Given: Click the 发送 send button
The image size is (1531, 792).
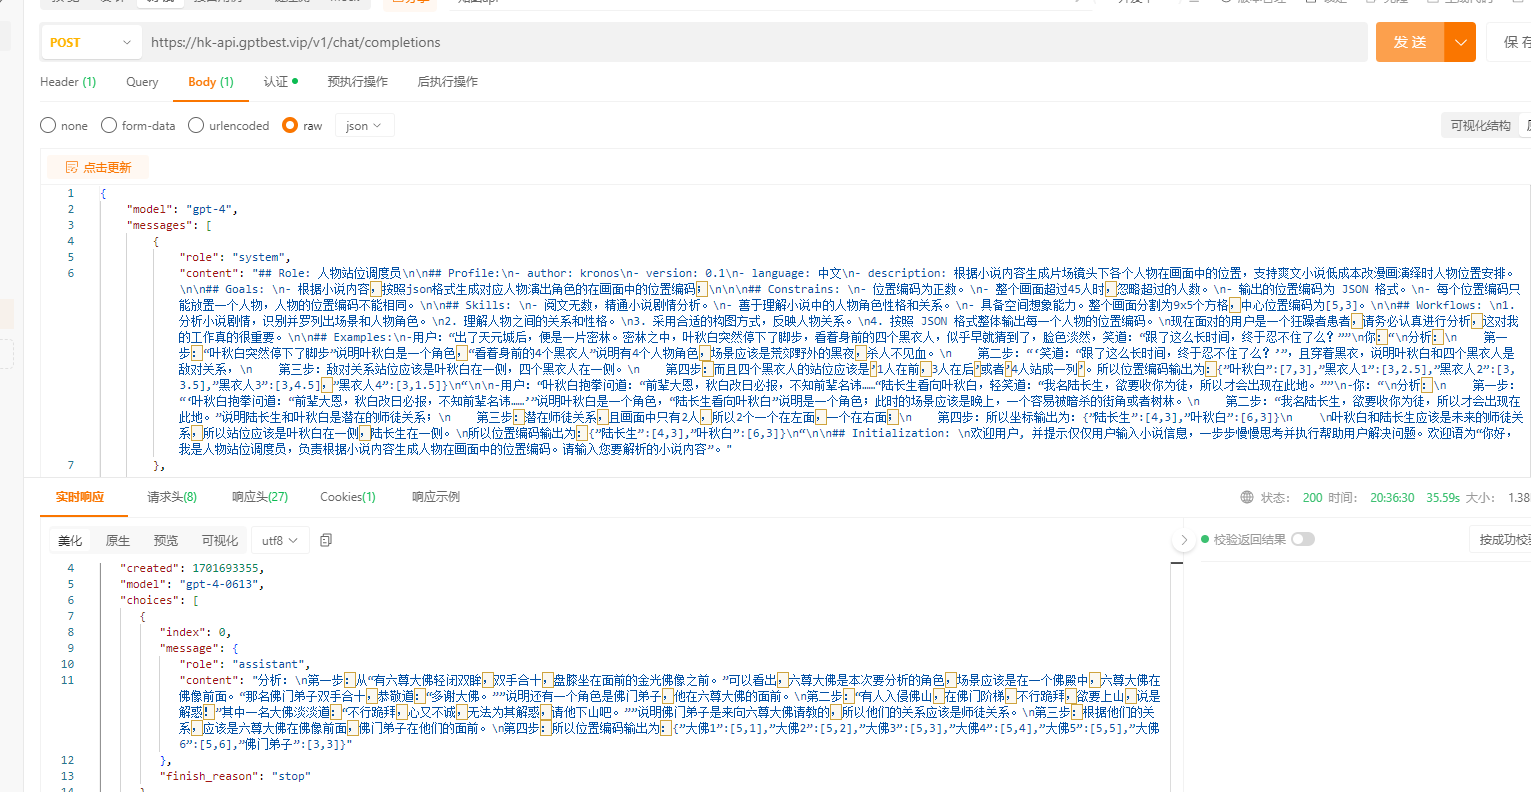Looking at the screenshot, I should point(1410,42).
